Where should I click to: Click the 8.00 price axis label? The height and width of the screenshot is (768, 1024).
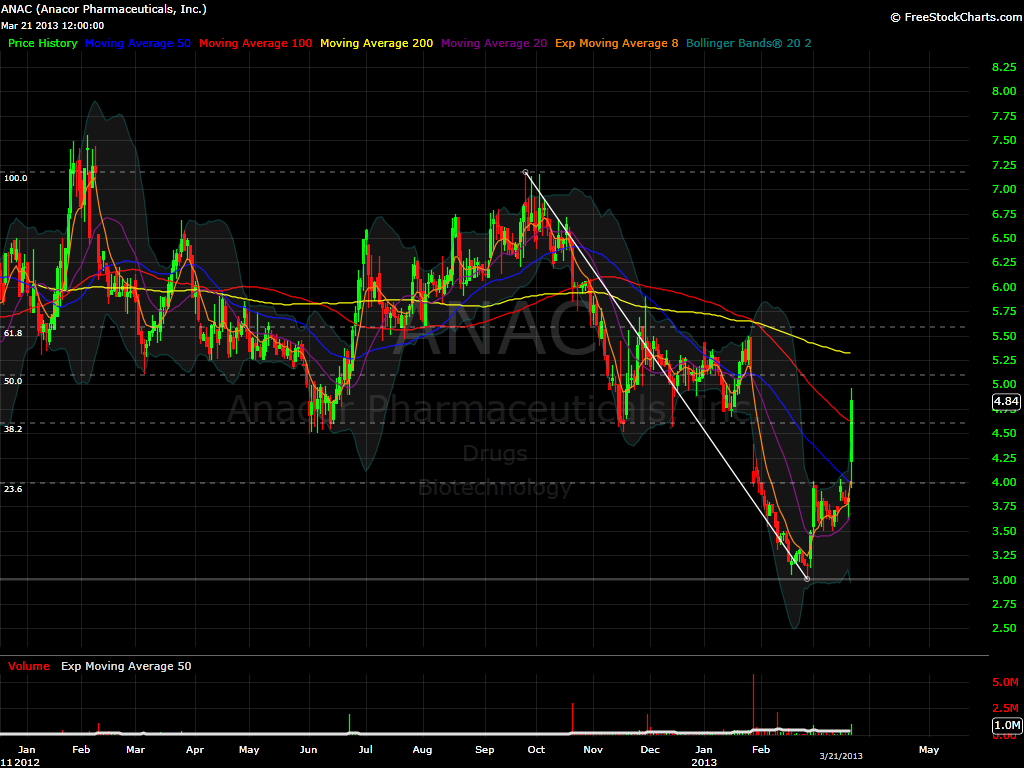click(x=1004, y=91)
